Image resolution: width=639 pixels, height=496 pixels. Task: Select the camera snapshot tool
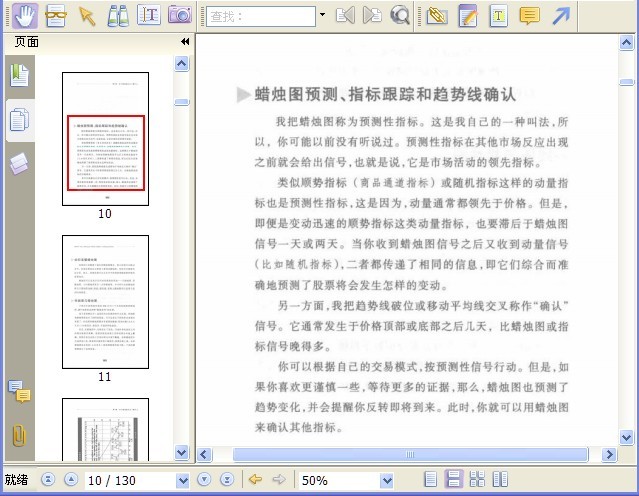pos(180,16)
